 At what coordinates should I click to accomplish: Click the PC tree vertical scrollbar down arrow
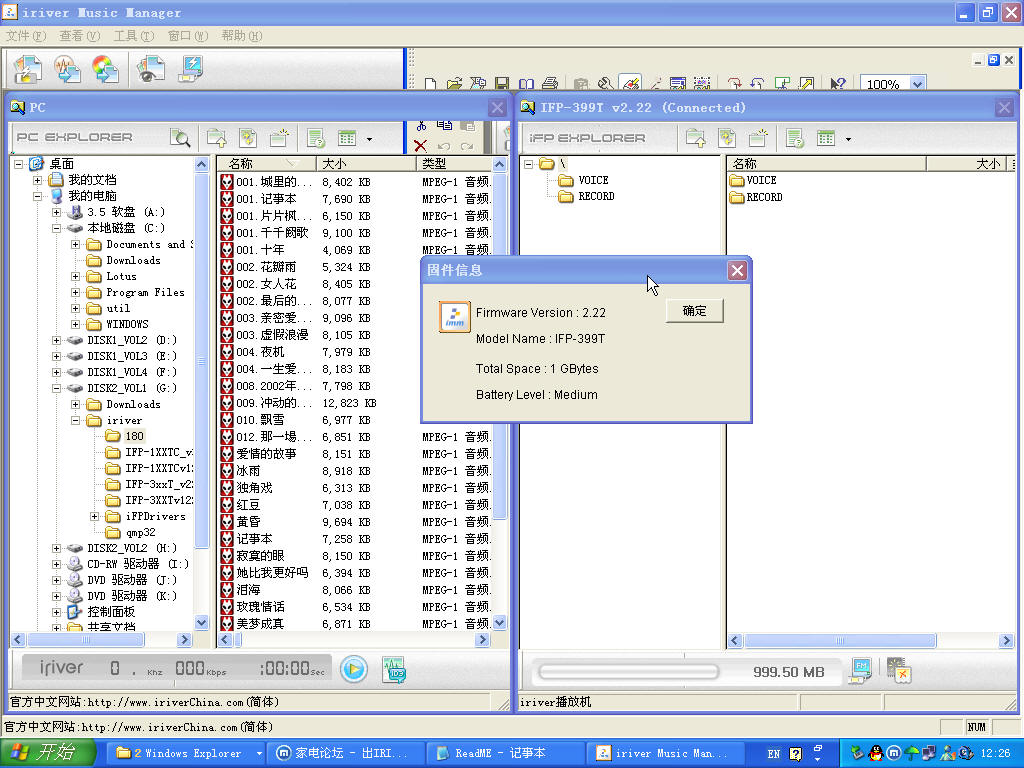[201, 622]
